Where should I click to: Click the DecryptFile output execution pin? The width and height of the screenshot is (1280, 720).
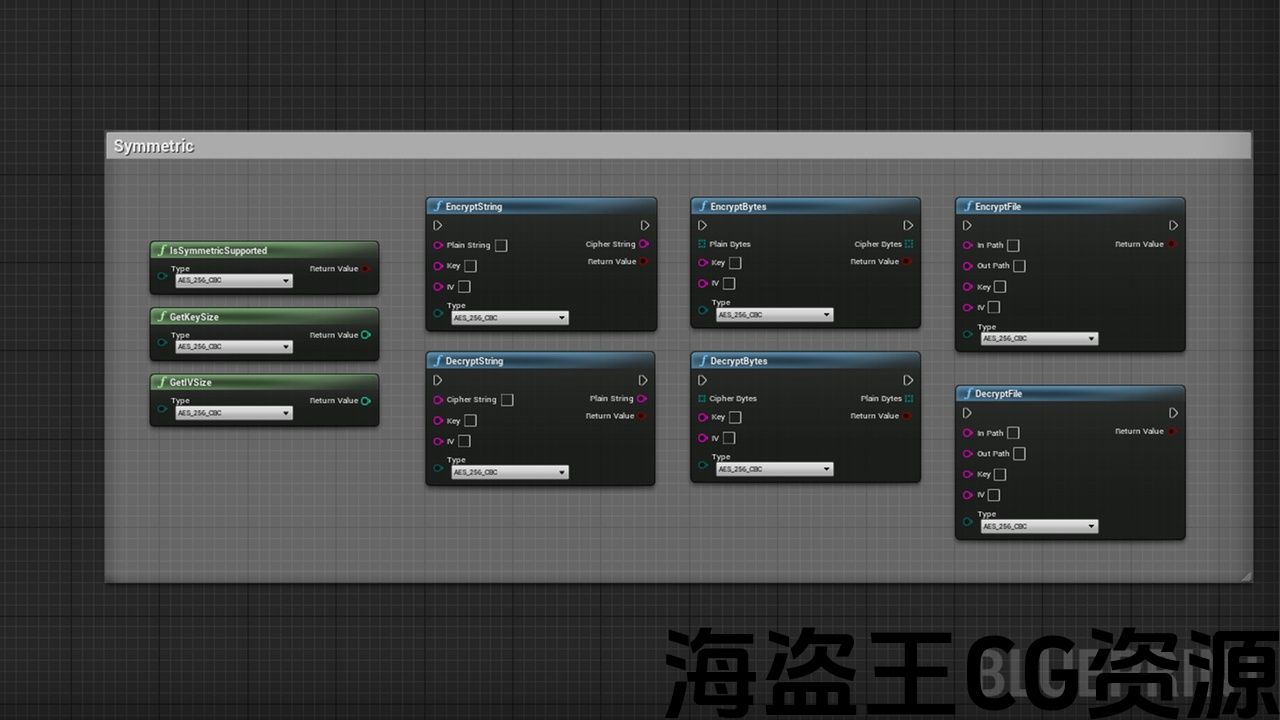pos(1174,413)
